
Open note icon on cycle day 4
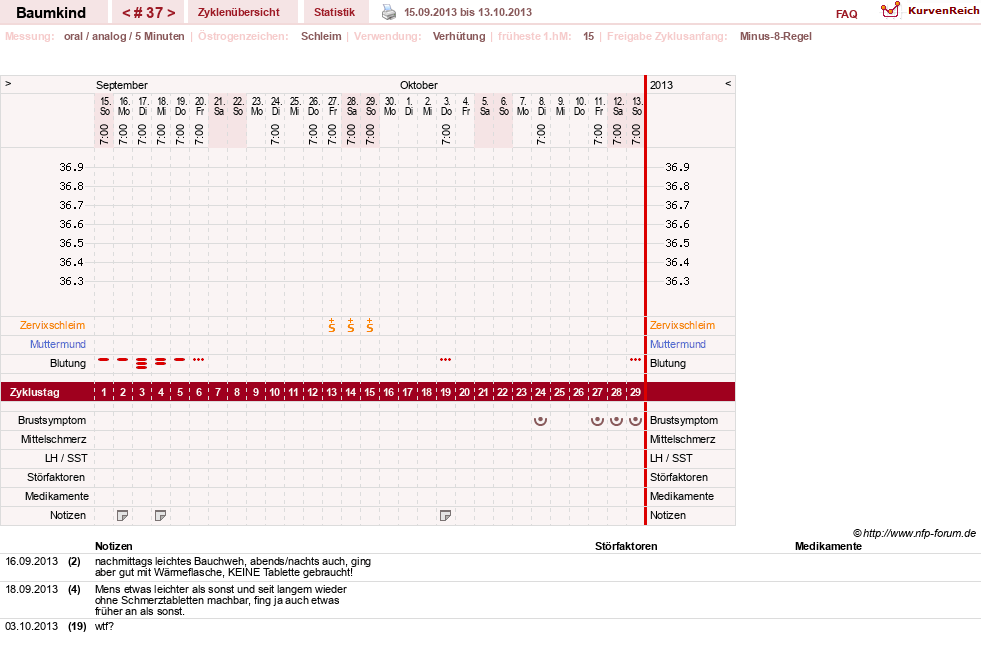pos(160,516)
